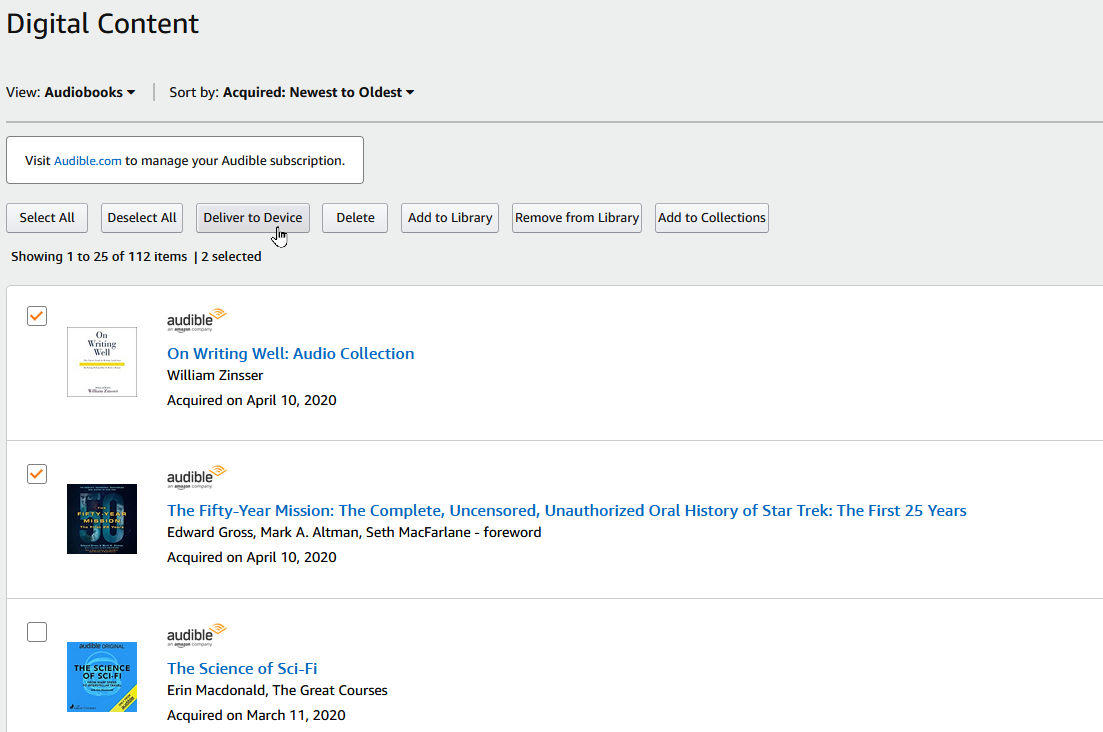1103x732 pixels.
Task: Open The Science of Sci-Fi cover thumbnail
Action: coord(102,677)
